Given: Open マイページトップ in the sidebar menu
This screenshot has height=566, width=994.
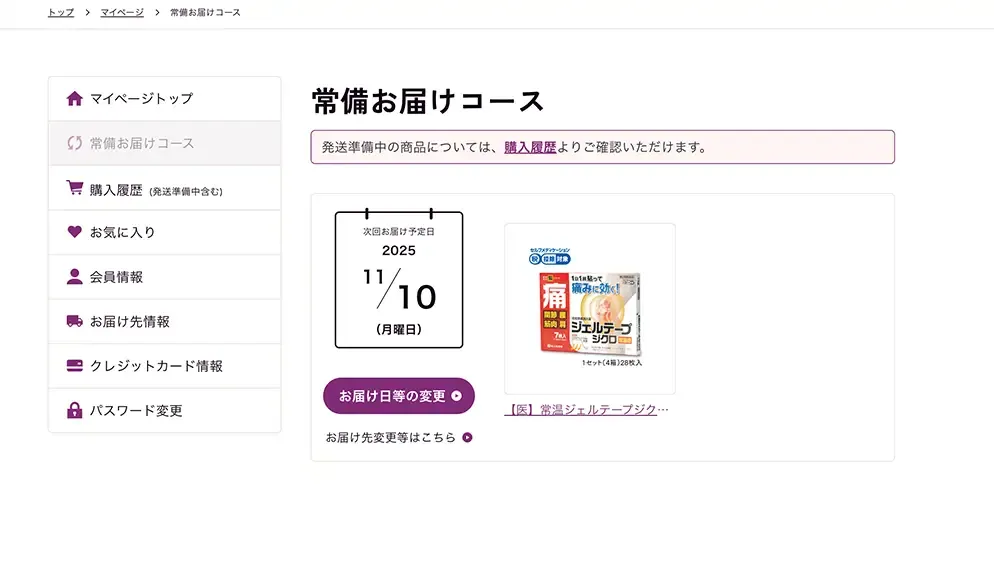Looking at the screenshot, I should tap(164, 99).
